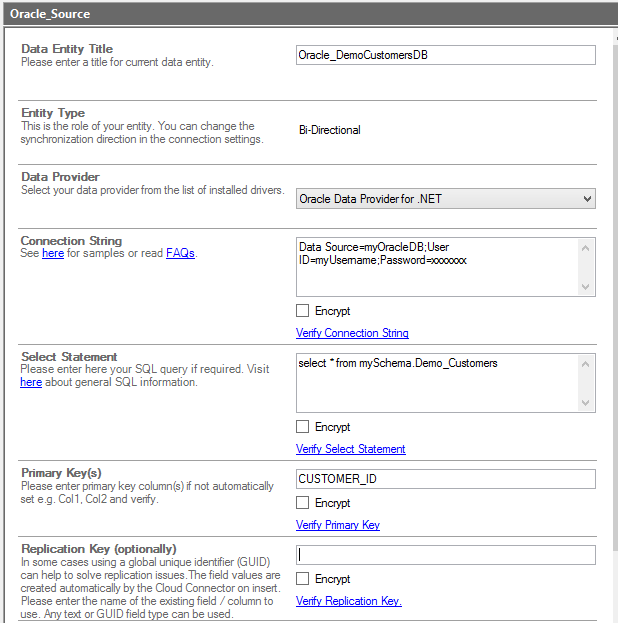The height and width of the screenshot is (623, 618).
Task: Open the FAQs link
Action: coord(180,254)
